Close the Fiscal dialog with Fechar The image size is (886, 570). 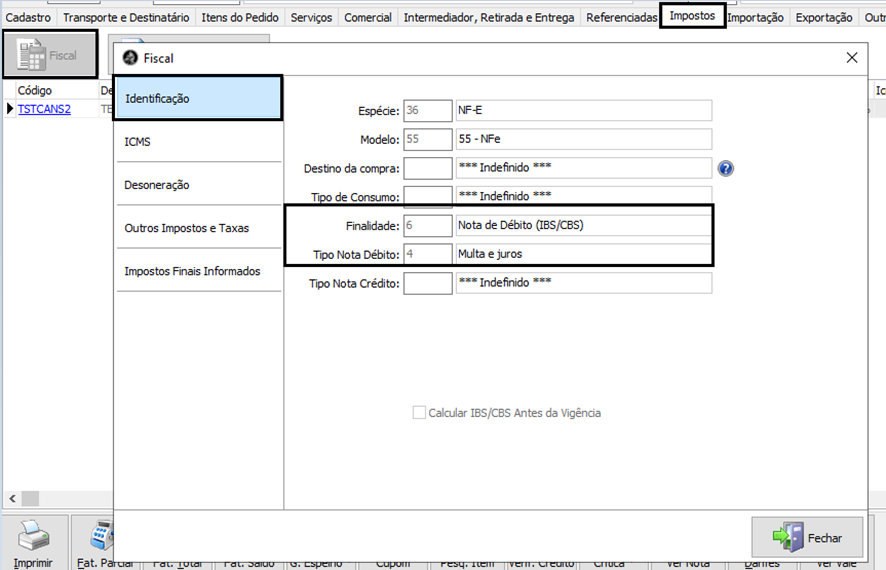pyautogui.click(x=807, y=537)
